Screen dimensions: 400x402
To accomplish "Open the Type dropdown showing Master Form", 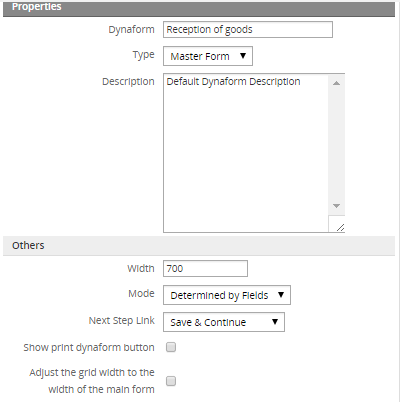I will coord(208,56).
